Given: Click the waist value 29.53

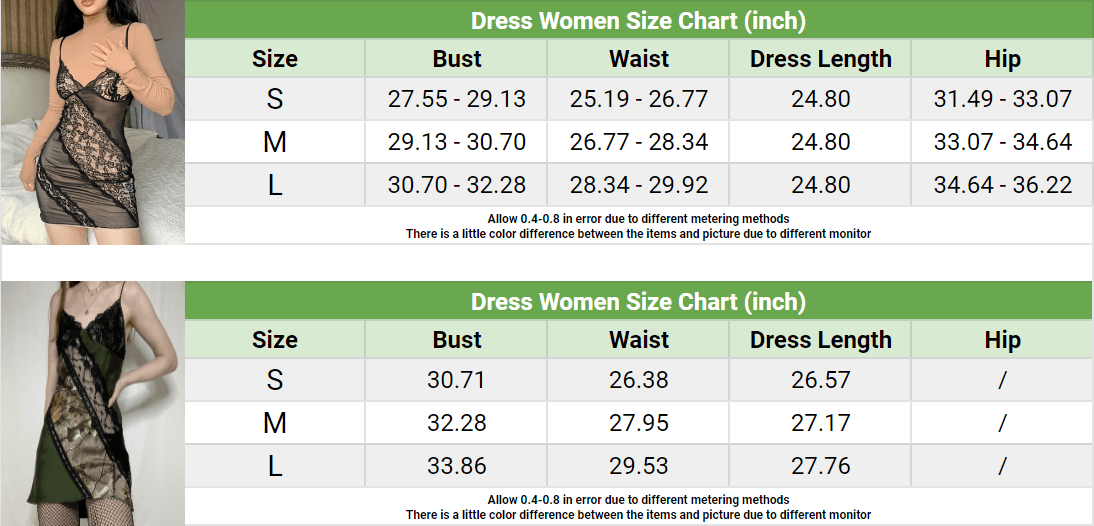Looking at the screenshot, I should point(639,466).
